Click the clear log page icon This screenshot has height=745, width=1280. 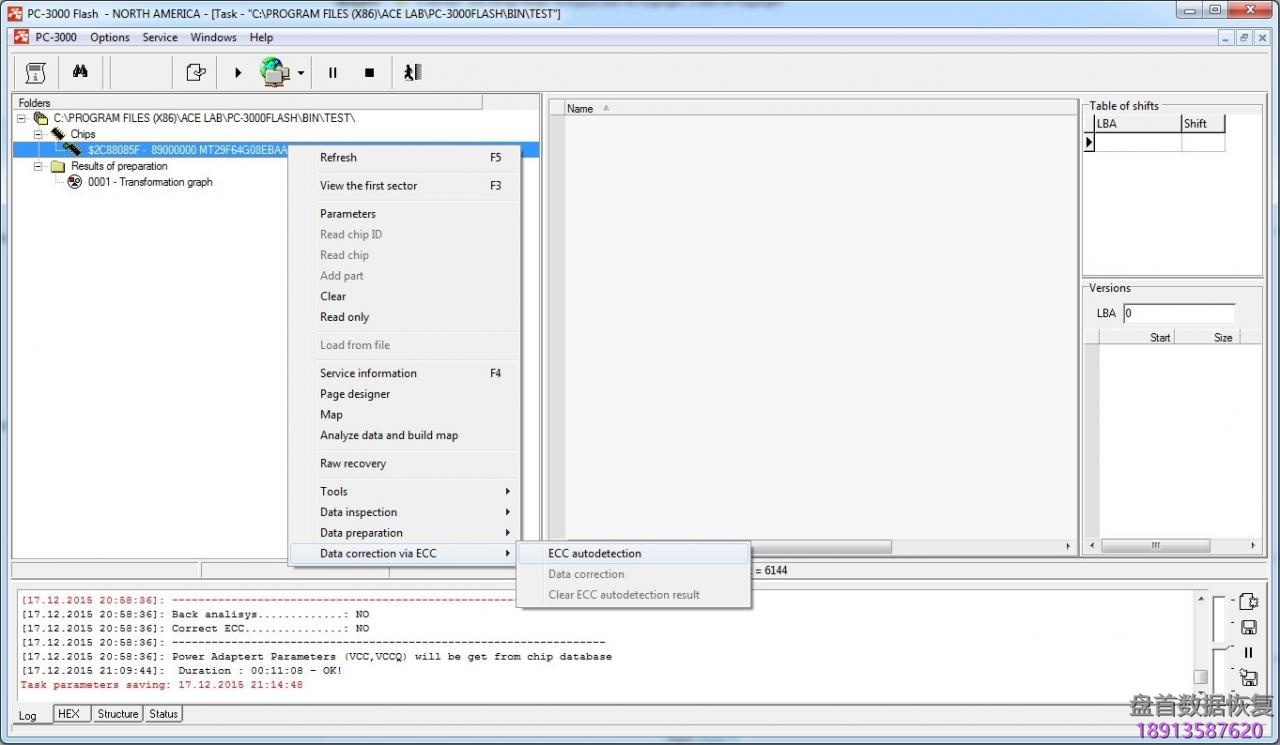click(1248, 601)
